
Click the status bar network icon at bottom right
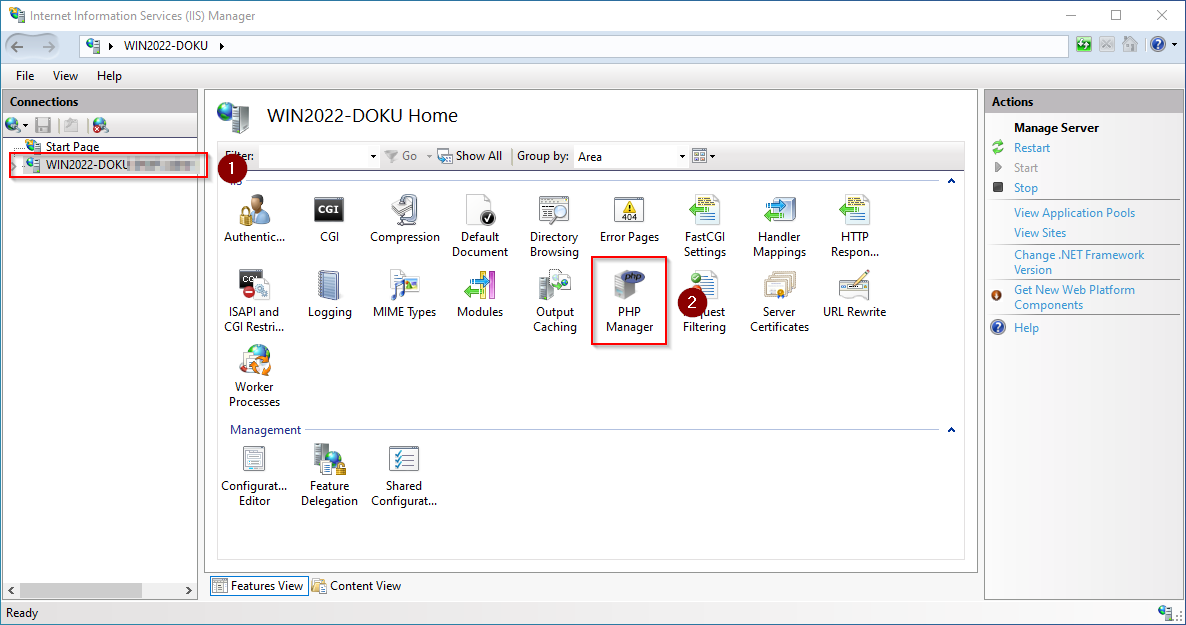pyautogui.click(x=1166, y=612)
